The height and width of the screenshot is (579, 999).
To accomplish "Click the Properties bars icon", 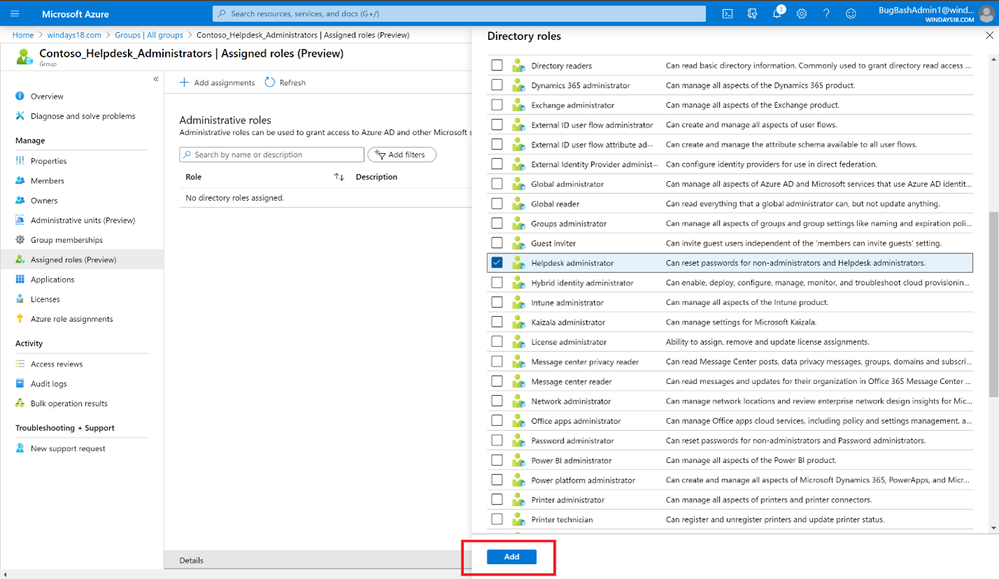I will [x=20, y=161].
